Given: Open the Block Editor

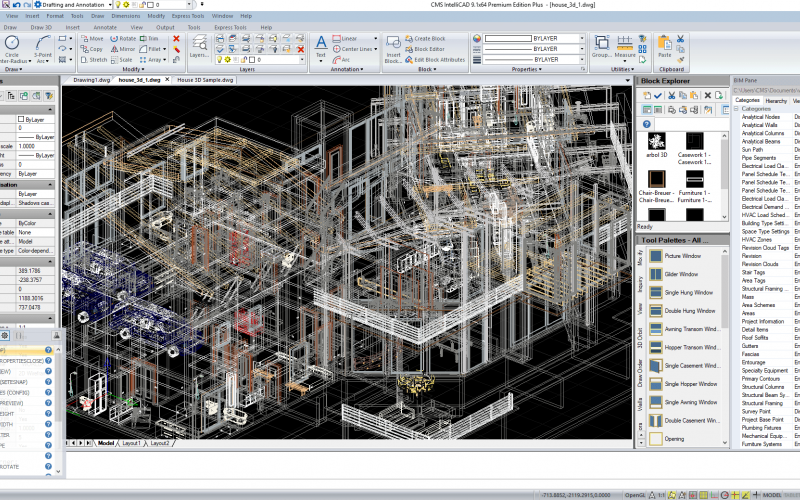Looking at the screenshot, I should point(425,48).
